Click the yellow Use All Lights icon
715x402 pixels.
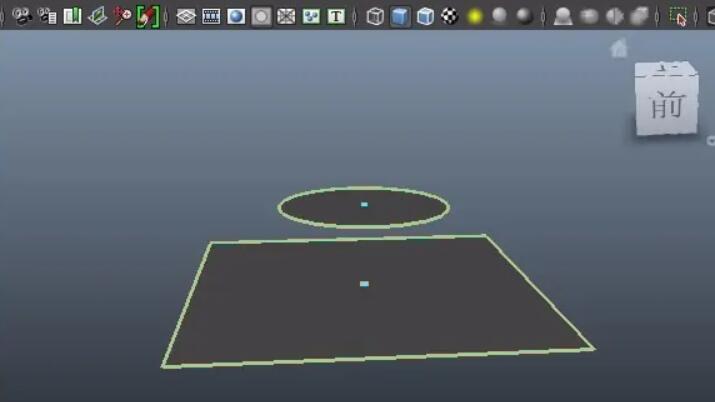coord(475,16)
